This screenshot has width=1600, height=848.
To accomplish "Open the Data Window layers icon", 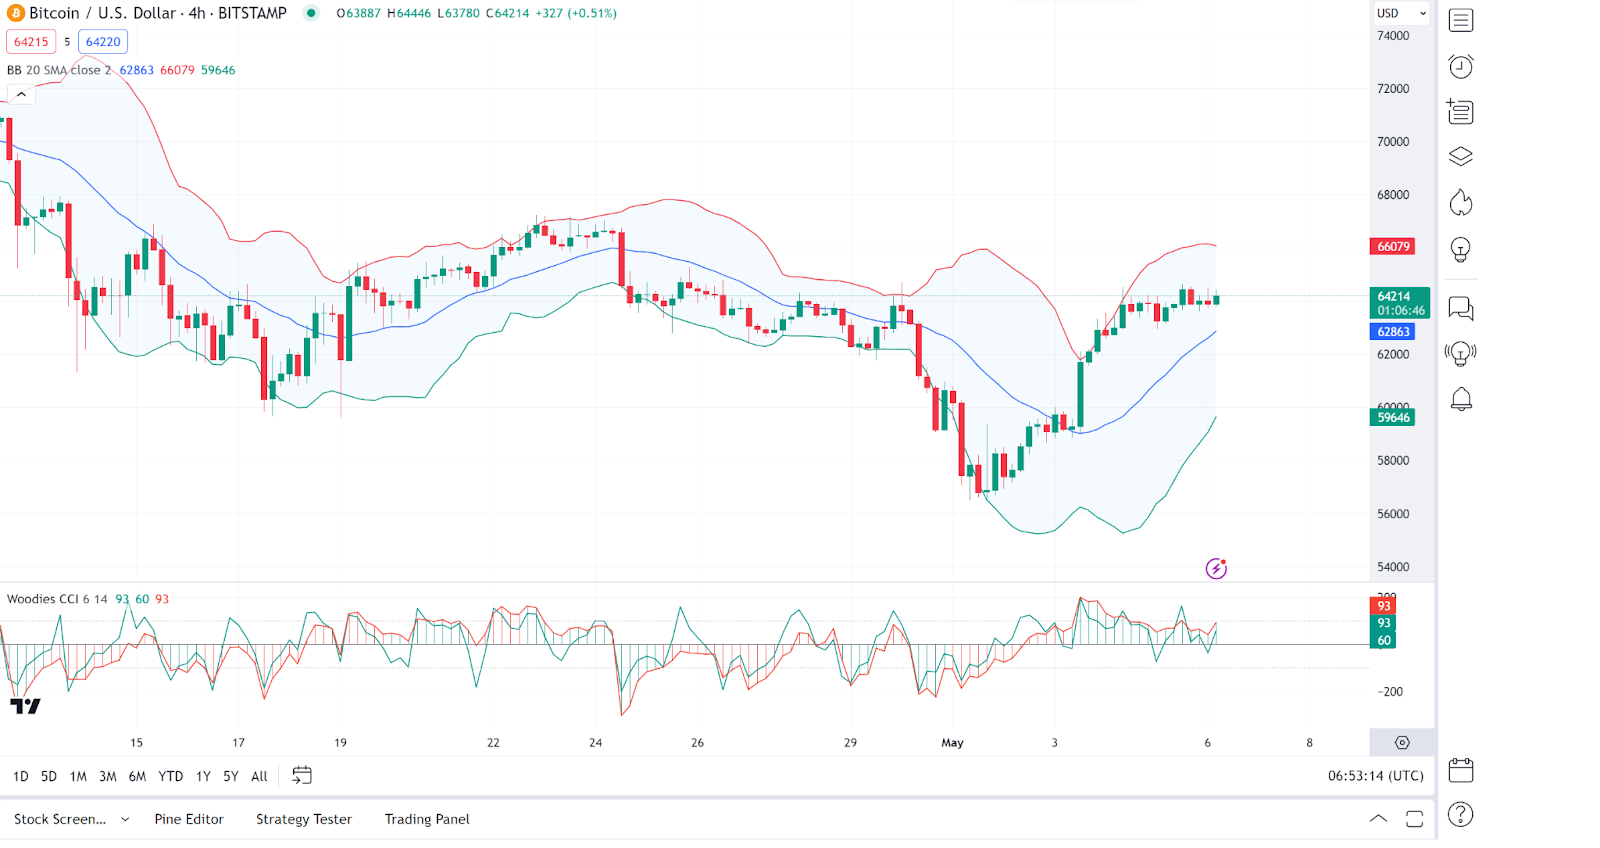I will pos(1461,157).
